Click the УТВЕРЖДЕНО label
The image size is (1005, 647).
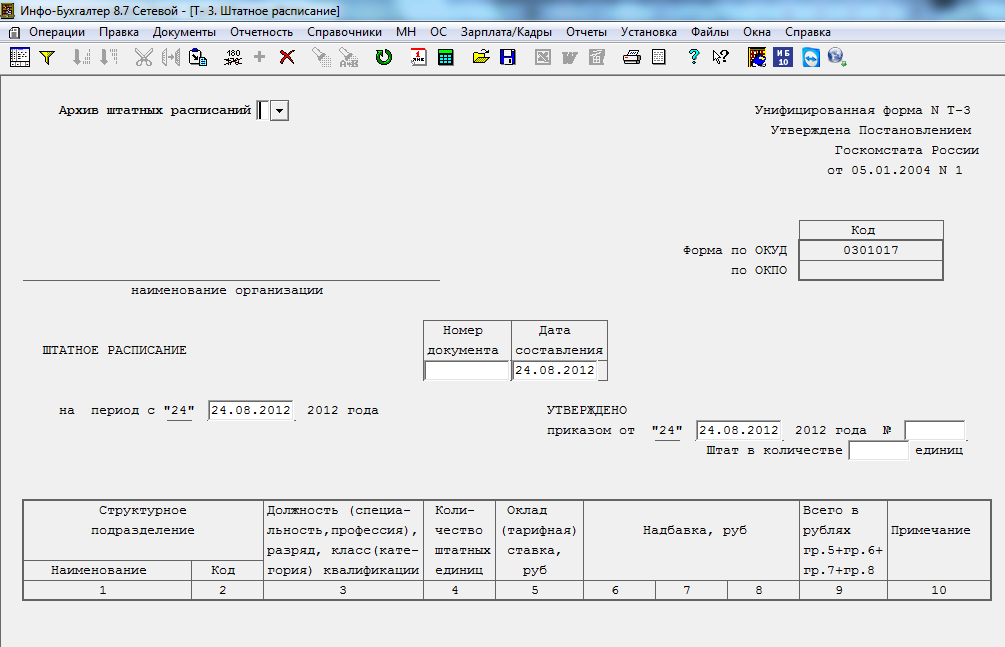click(x=587, y=410)
